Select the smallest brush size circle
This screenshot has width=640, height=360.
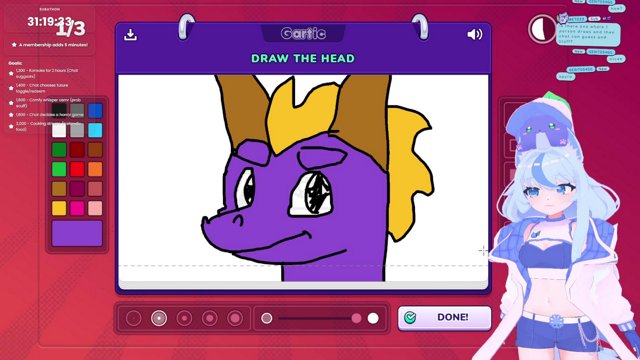tap(133, 318)
